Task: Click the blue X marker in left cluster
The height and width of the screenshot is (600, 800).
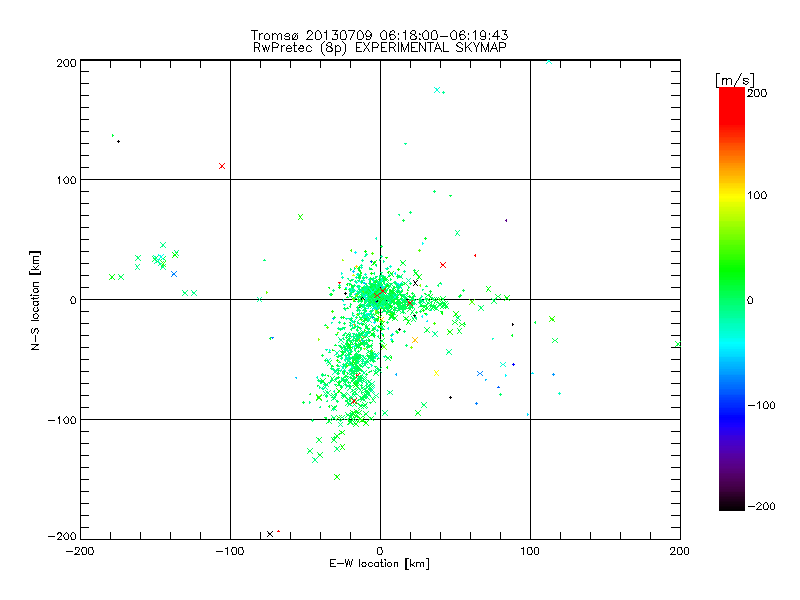Action: 174,274
